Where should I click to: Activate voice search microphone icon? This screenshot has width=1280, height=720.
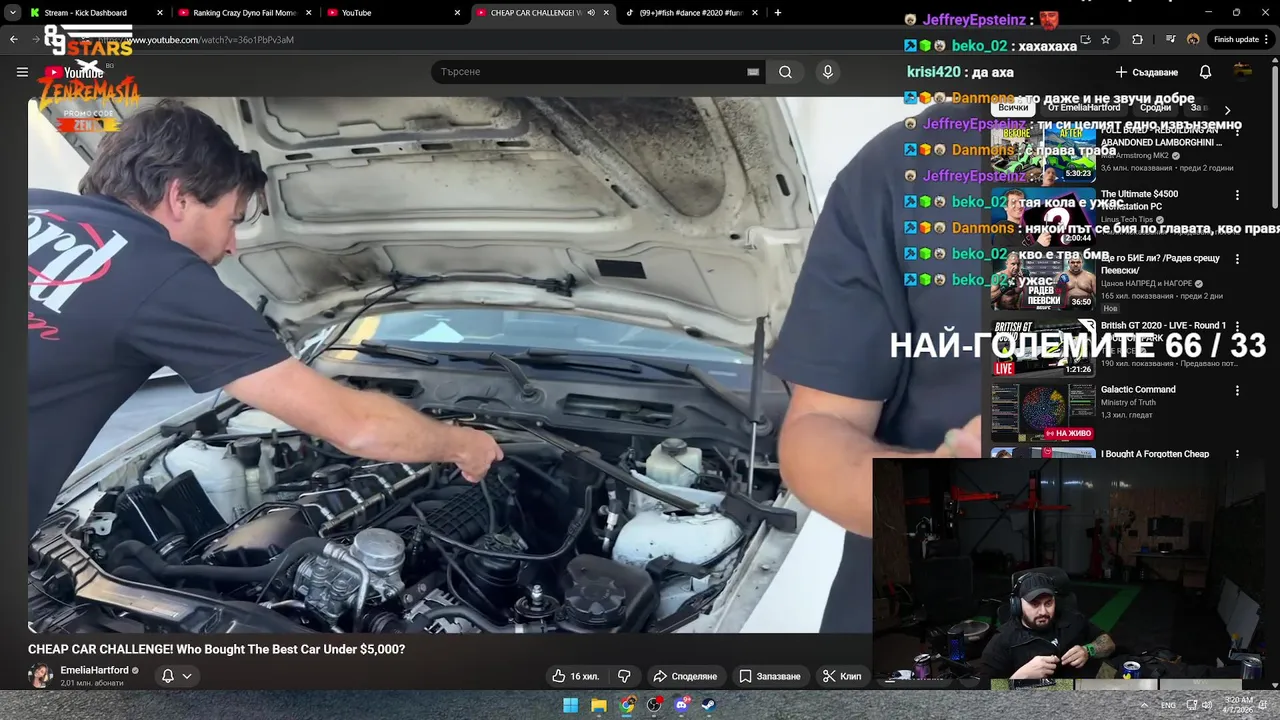tap(827, 72)
